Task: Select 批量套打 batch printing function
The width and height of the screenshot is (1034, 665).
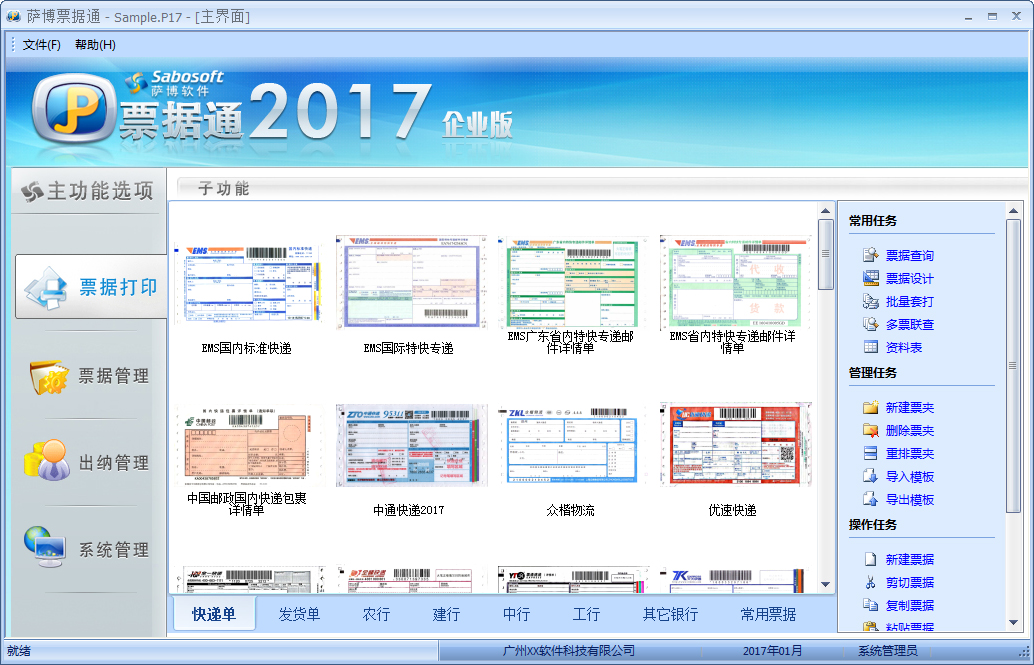Action: coord(911,300)
